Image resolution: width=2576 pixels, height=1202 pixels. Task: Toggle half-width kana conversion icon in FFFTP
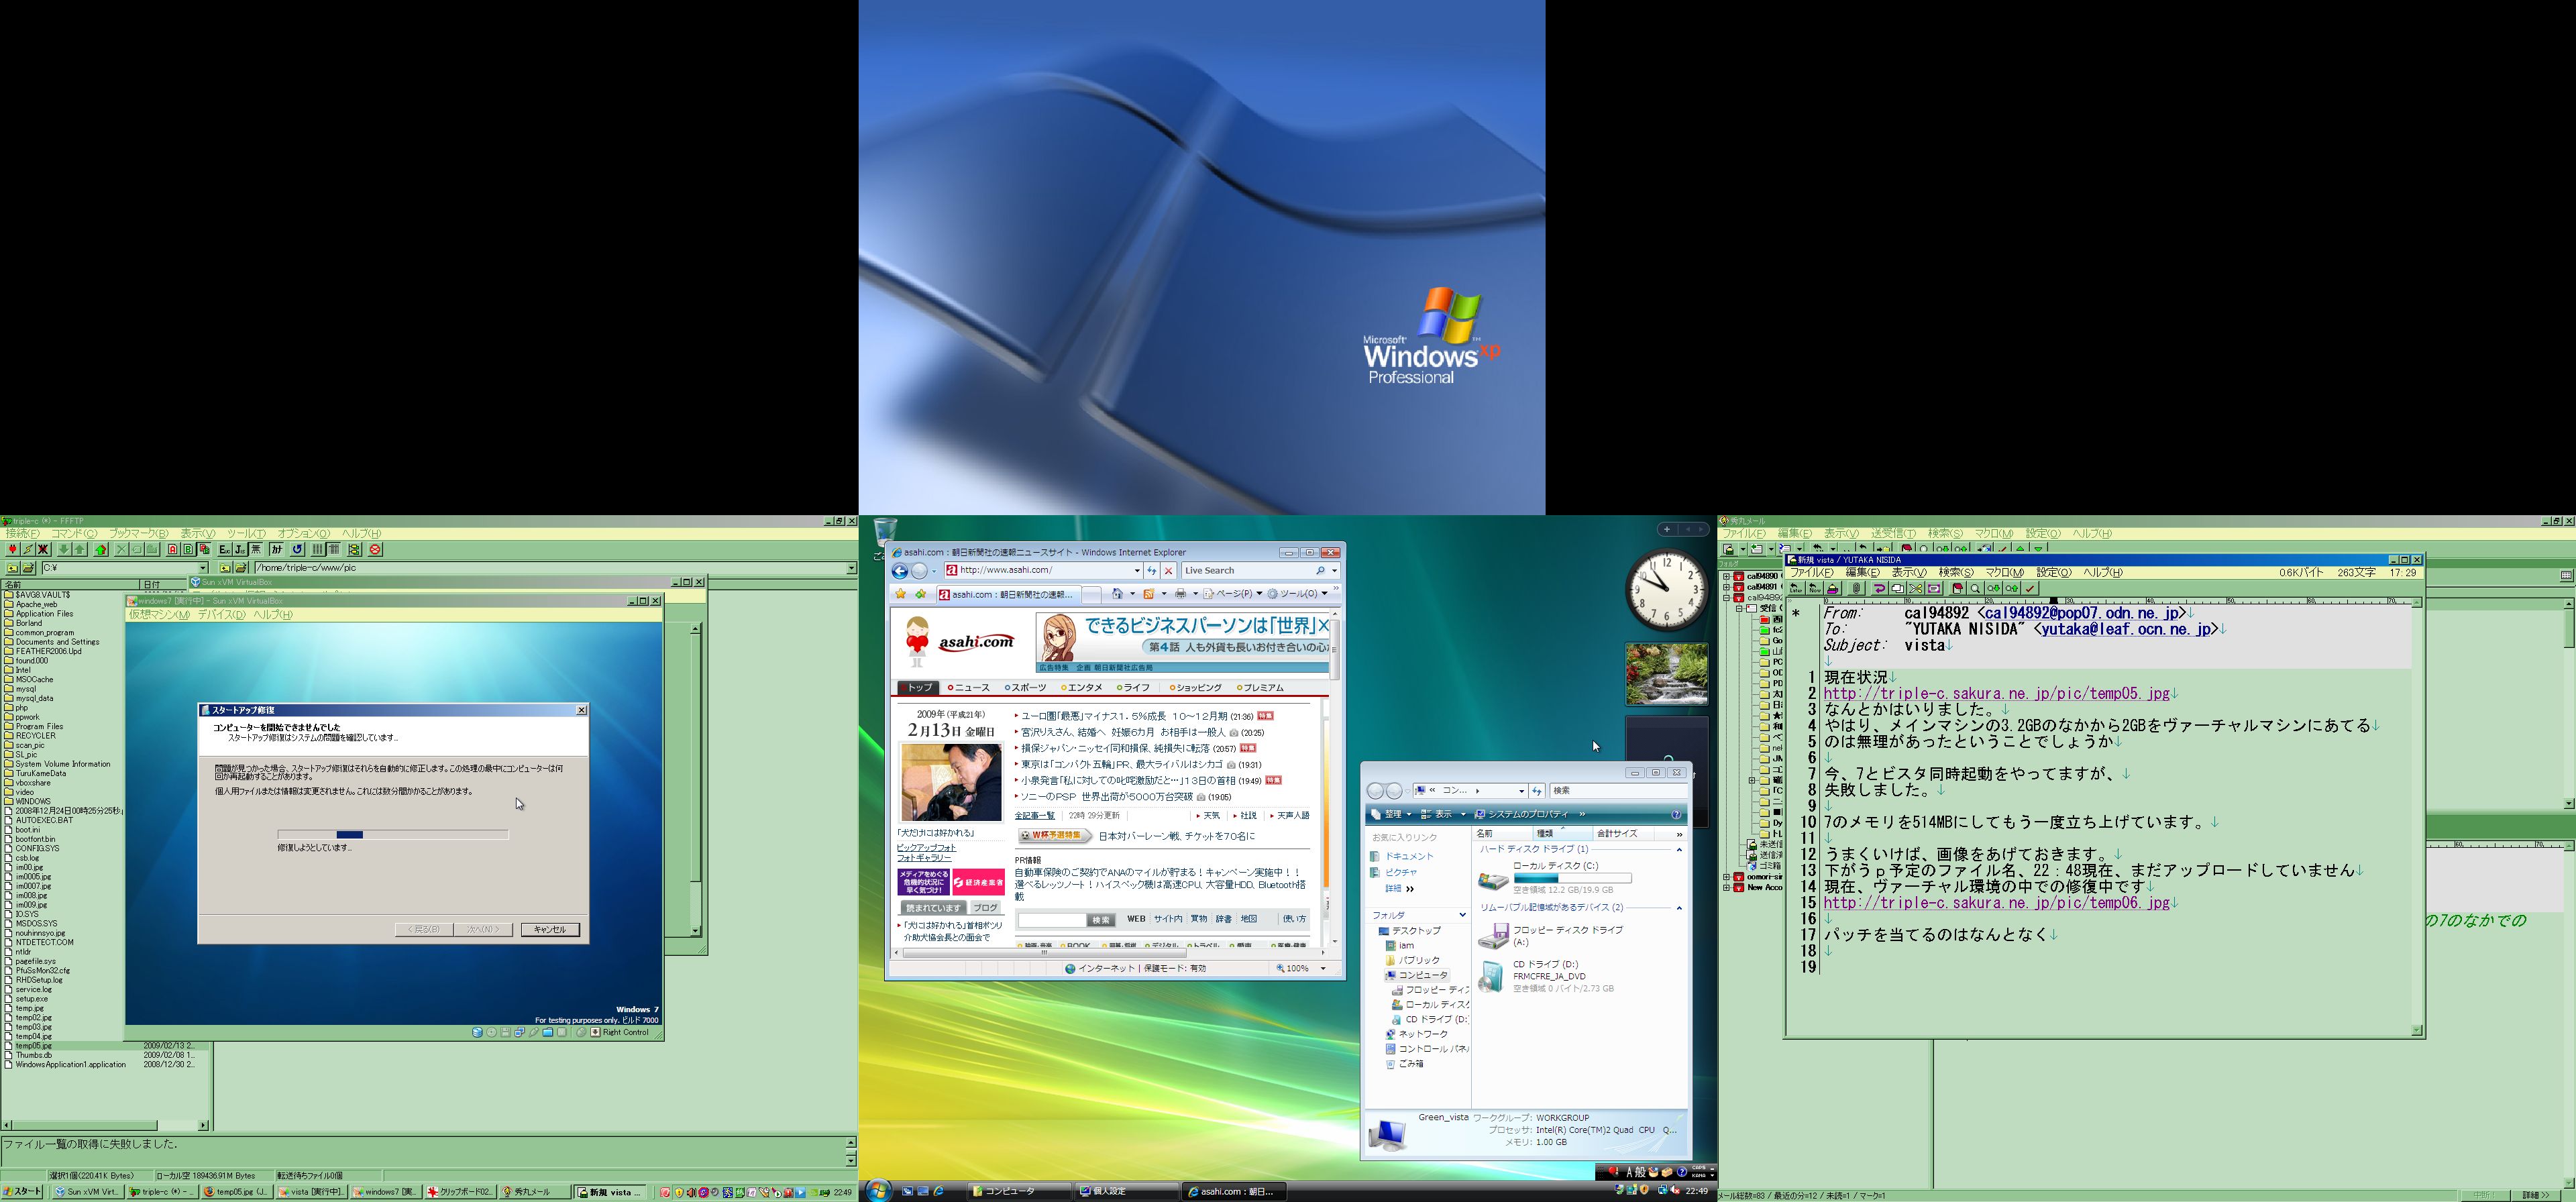(277, 549)
